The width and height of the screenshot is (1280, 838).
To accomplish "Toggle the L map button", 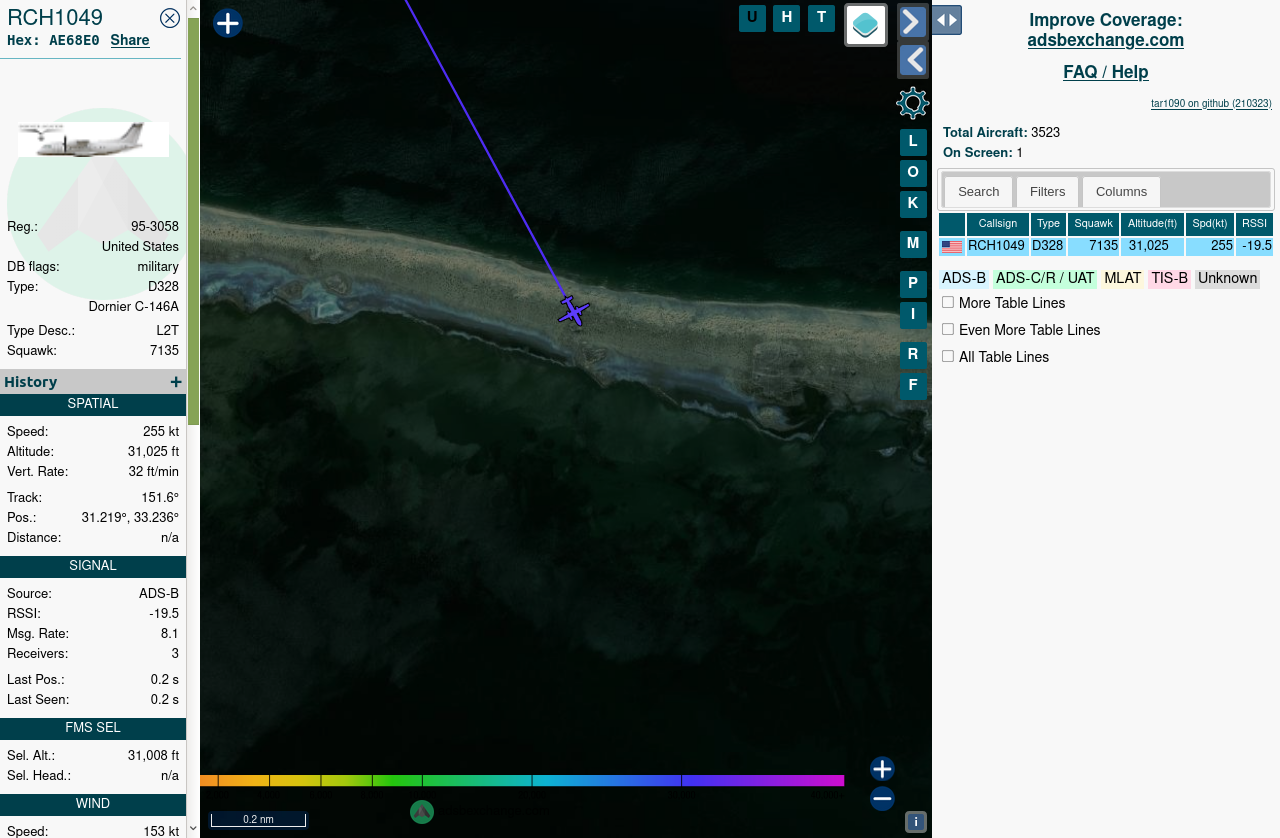I will click(913, 142).
